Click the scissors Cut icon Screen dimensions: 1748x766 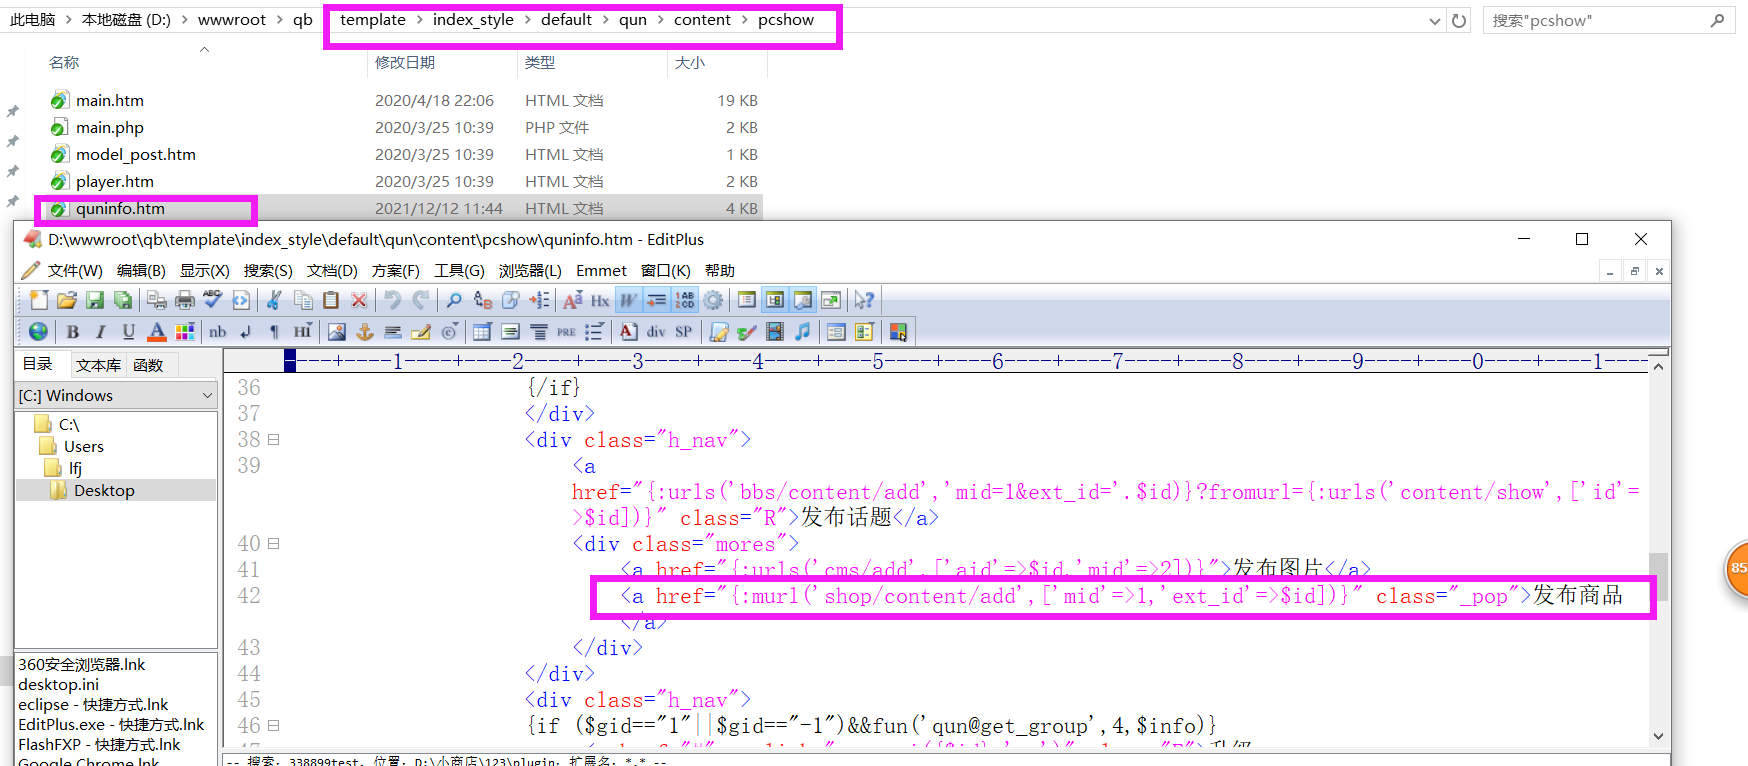pyautogui.click(x=274, y=300)
